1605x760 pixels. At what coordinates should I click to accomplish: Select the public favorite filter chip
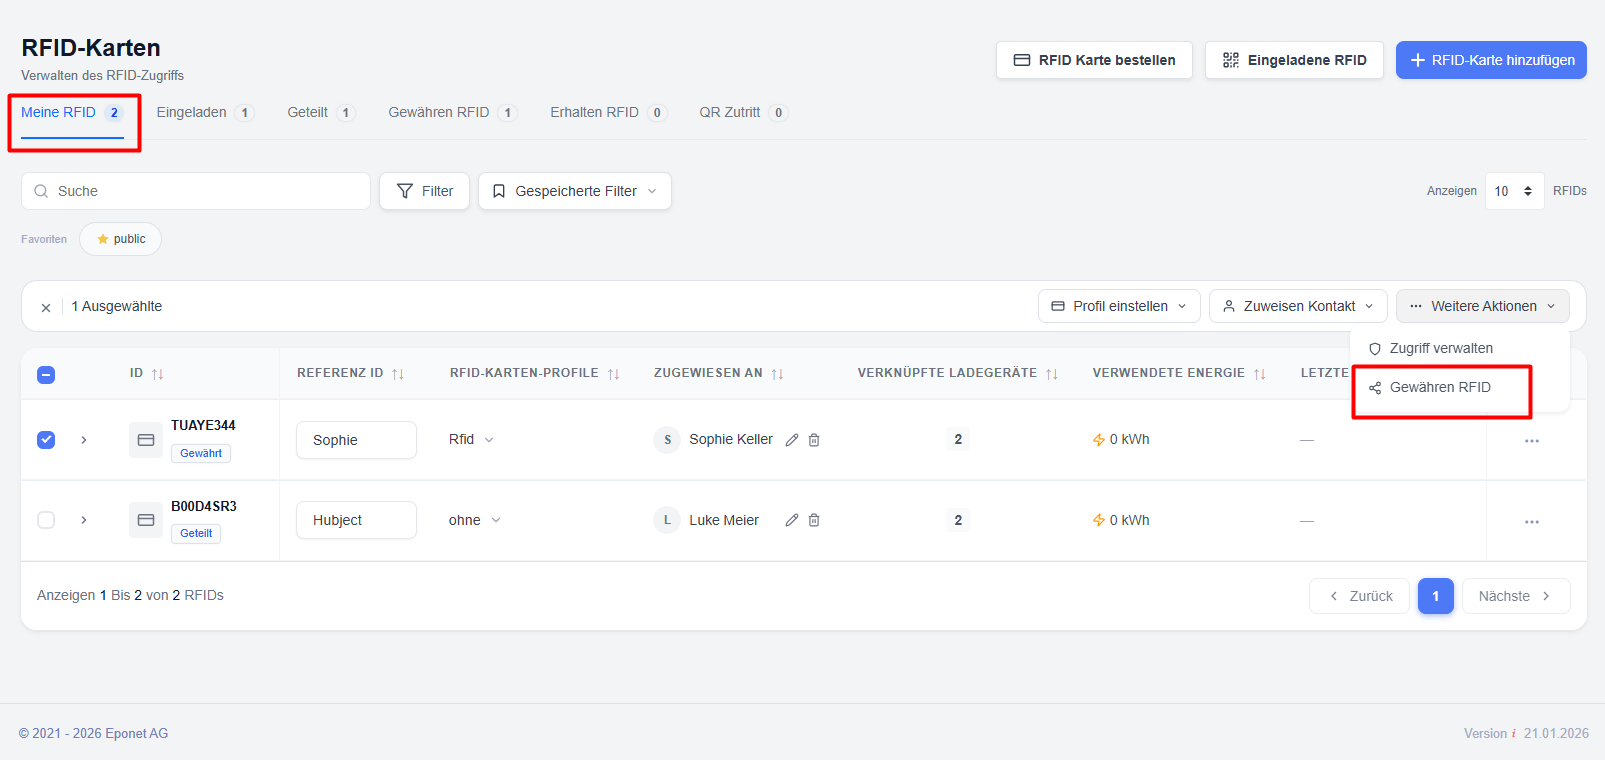pos(120,239)
